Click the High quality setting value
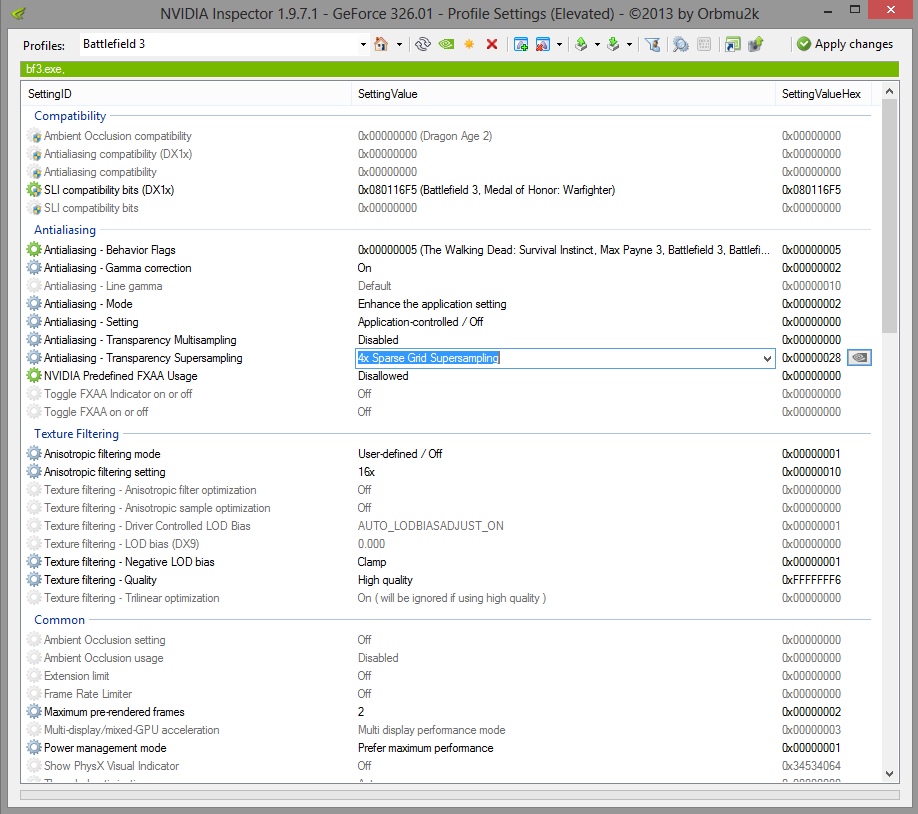The height and width of the screenshot is (814, 918). (385, 580)
